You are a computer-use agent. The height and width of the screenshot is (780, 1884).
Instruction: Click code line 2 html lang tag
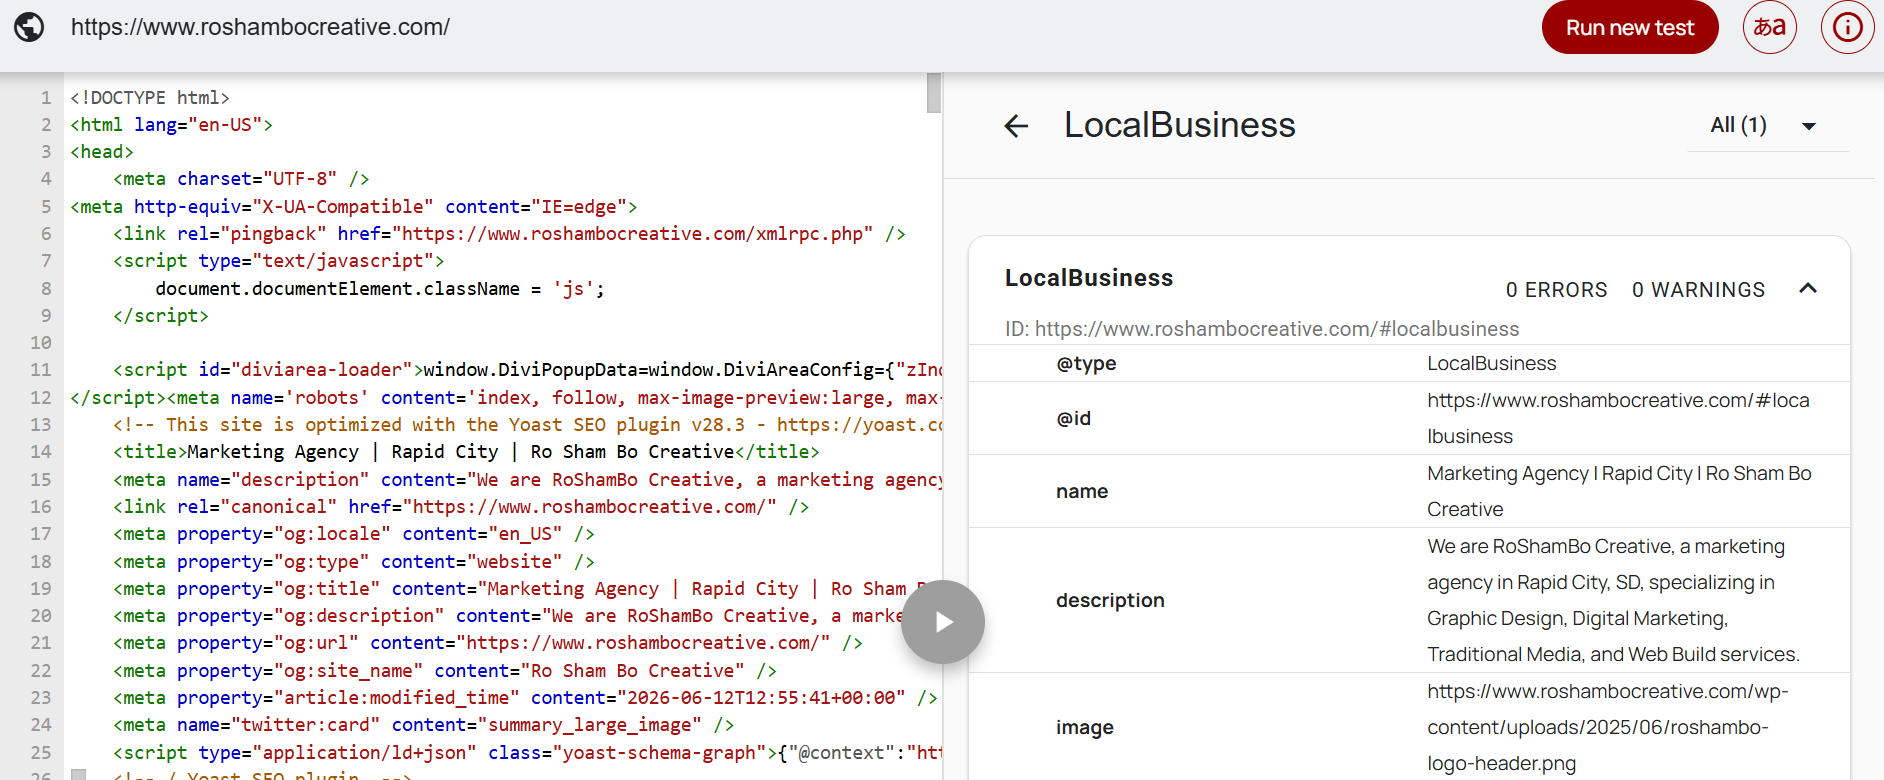click(x=171, y=125)
